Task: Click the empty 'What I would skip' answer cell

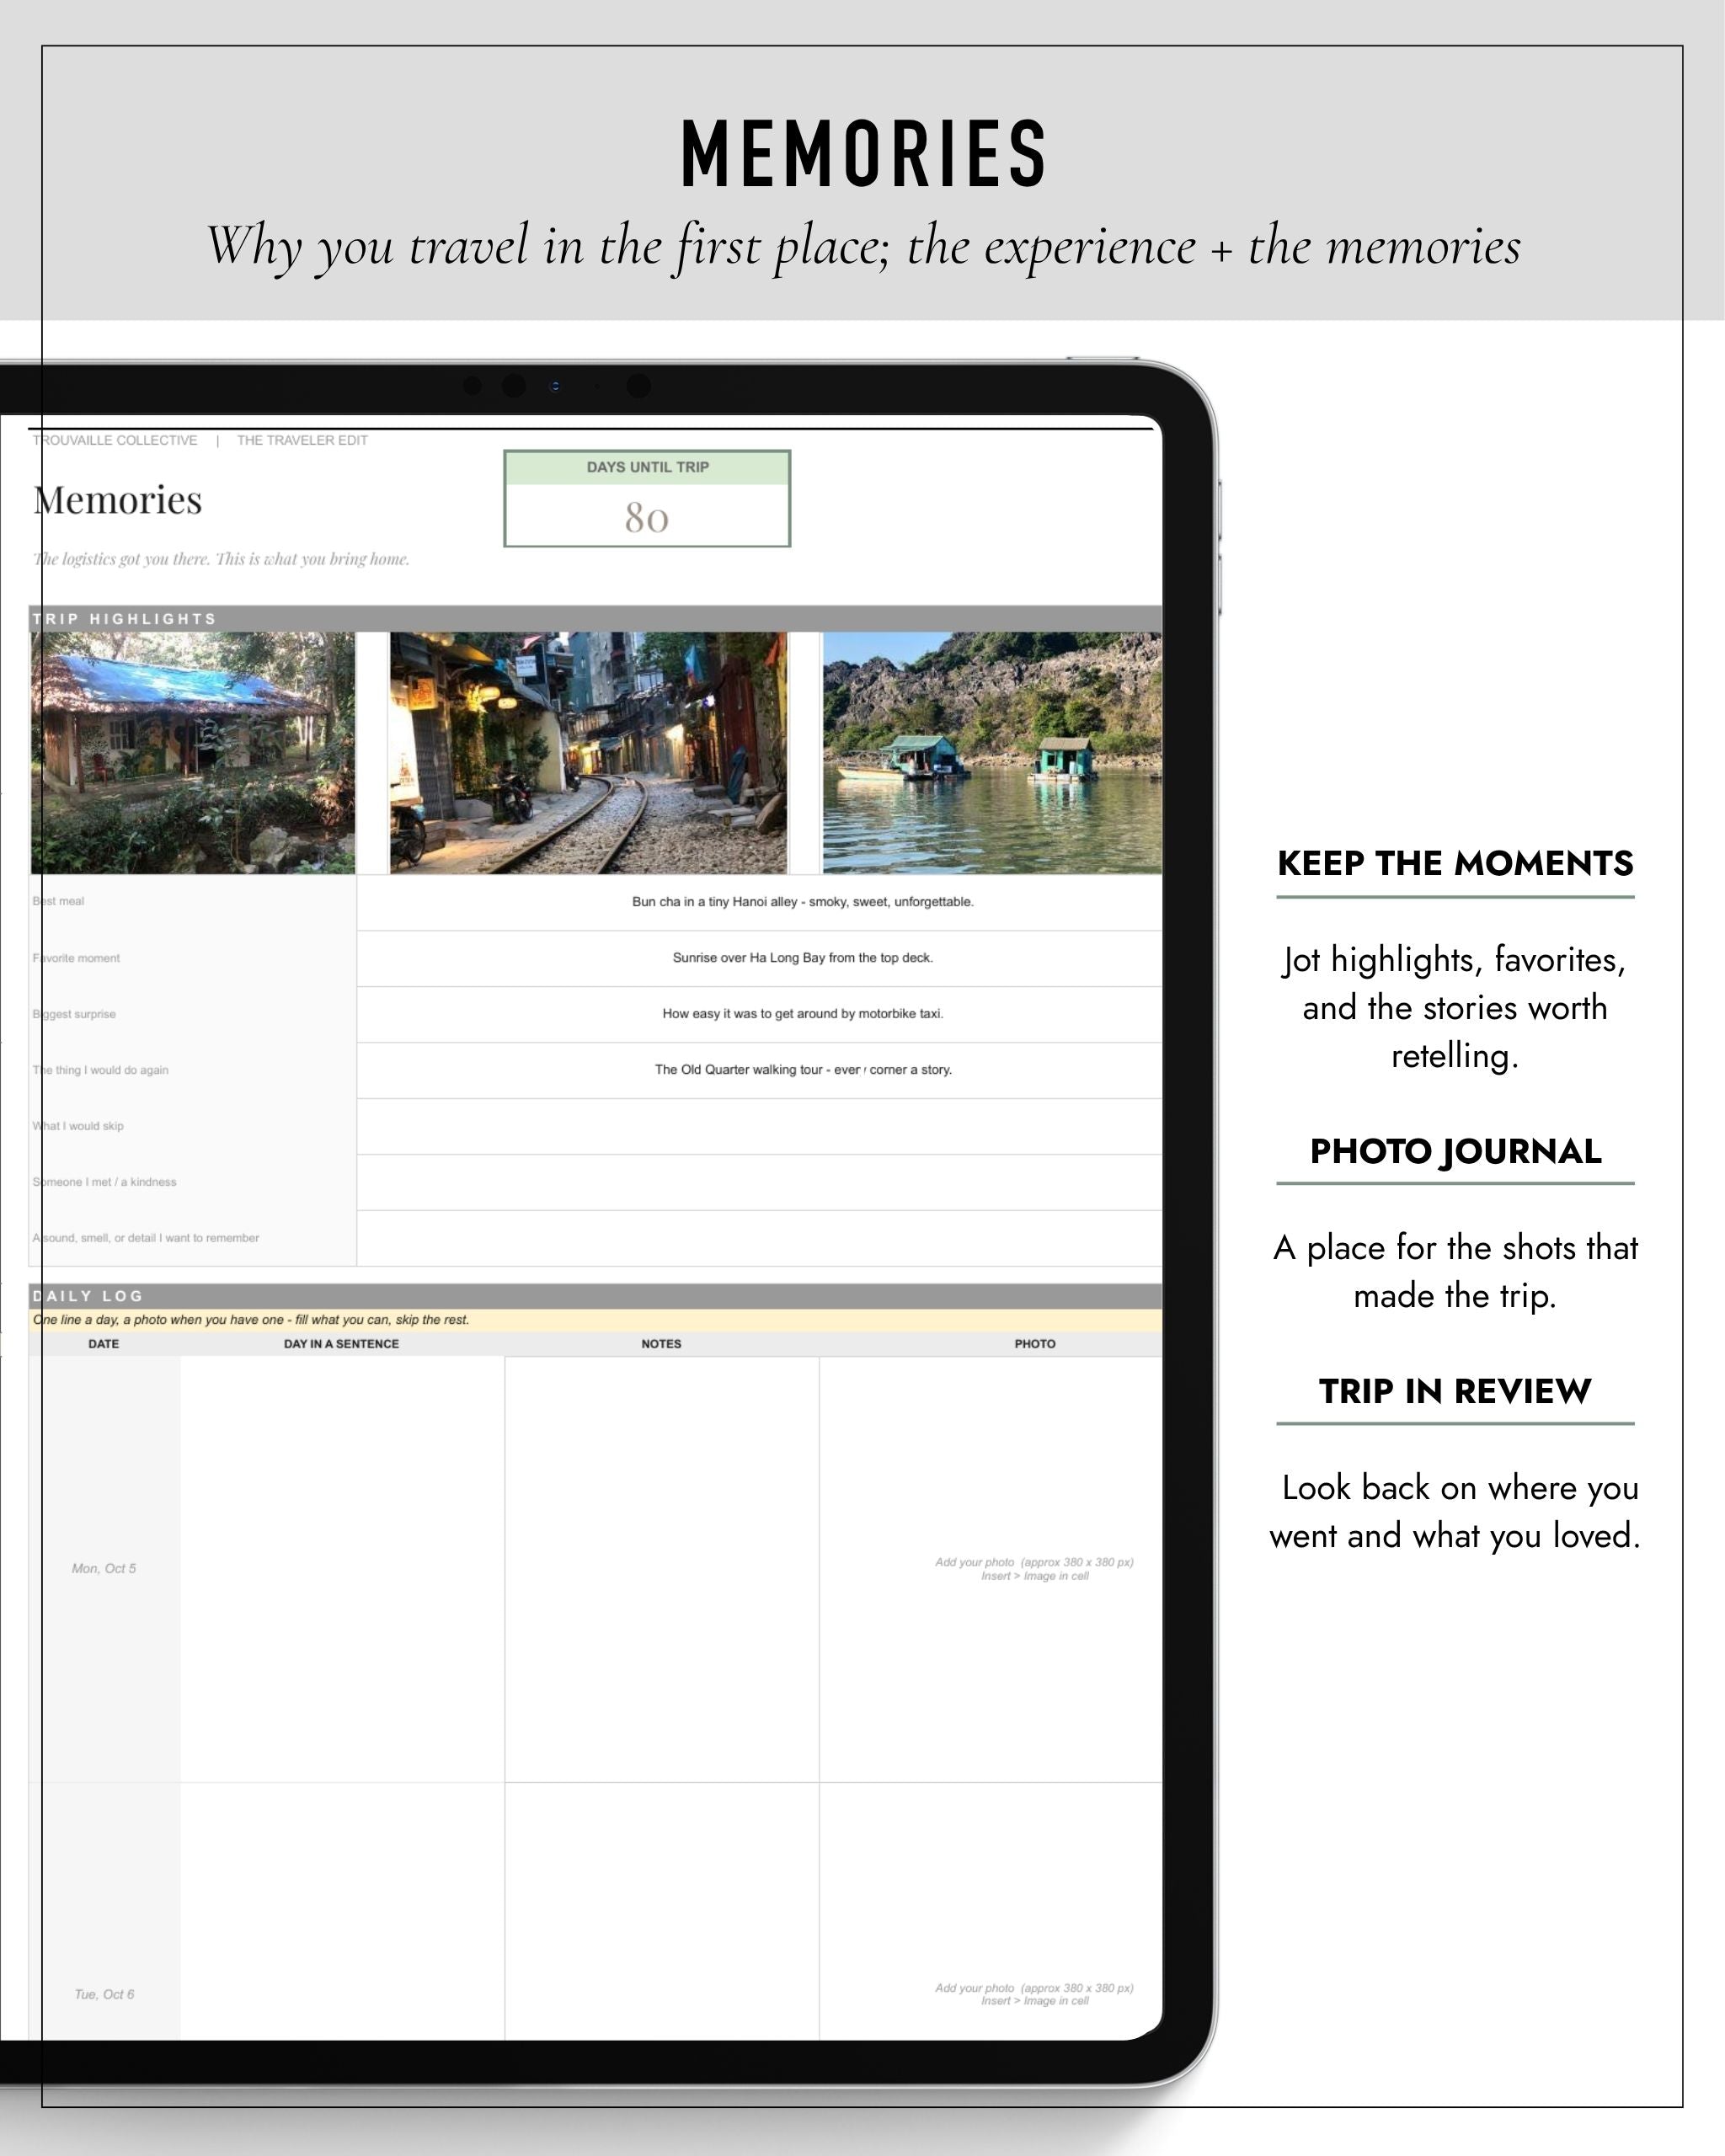Action: [x=760, y=1126]
